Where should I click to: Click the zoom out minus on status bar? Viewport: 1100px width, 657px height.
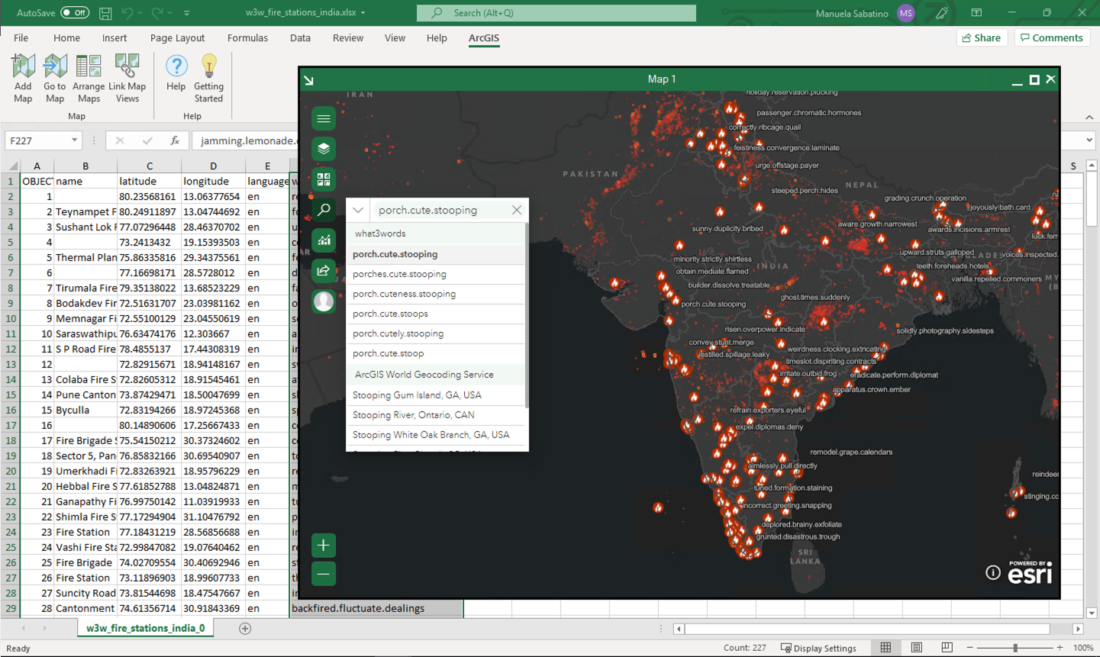(970, 648)
